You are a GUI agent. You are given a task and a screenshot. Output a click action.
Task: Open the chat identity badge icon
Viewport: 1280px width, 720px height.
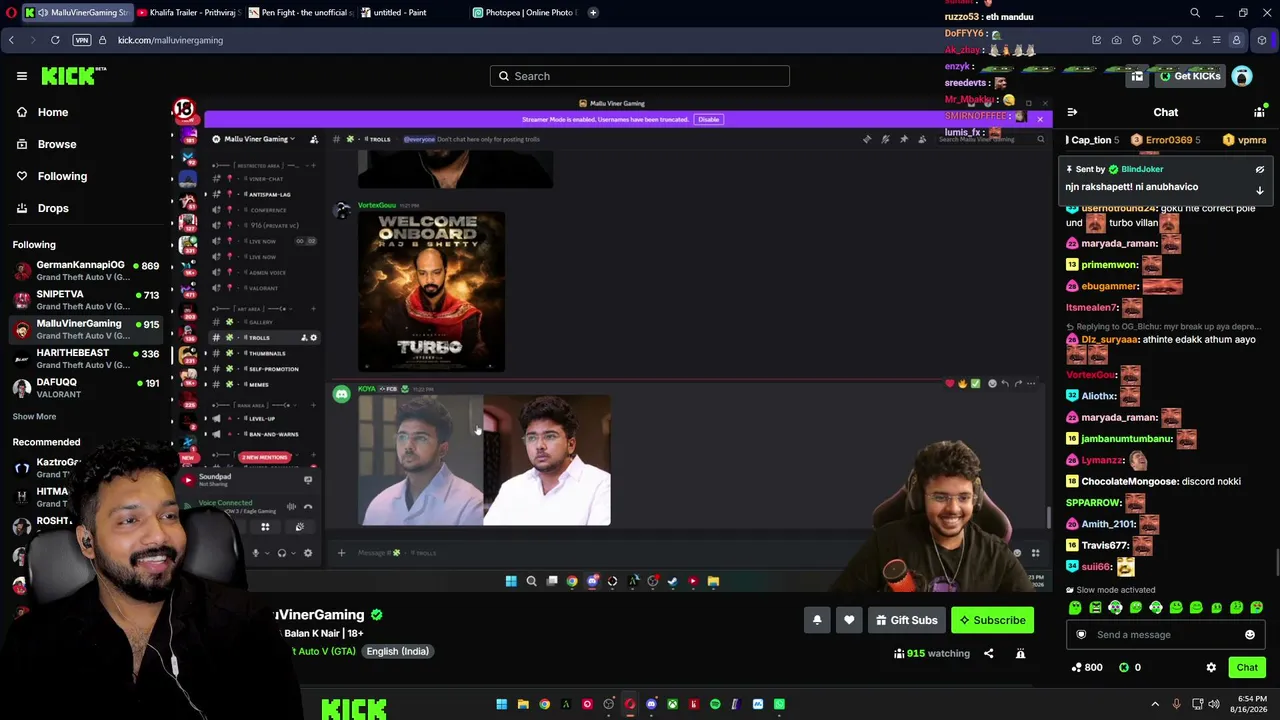pos(1081,635)
